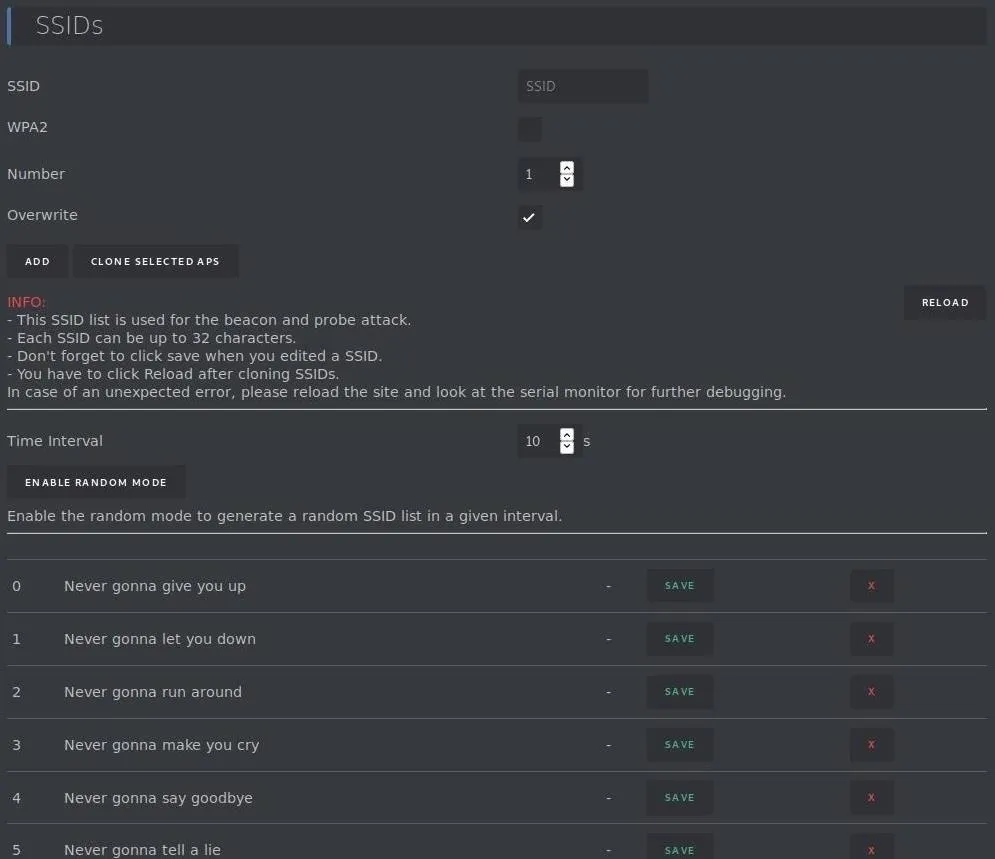Screen dimensions: 995x859
Task: Increase Time Interval with up arrow
Action: click(x=567, y=435)
